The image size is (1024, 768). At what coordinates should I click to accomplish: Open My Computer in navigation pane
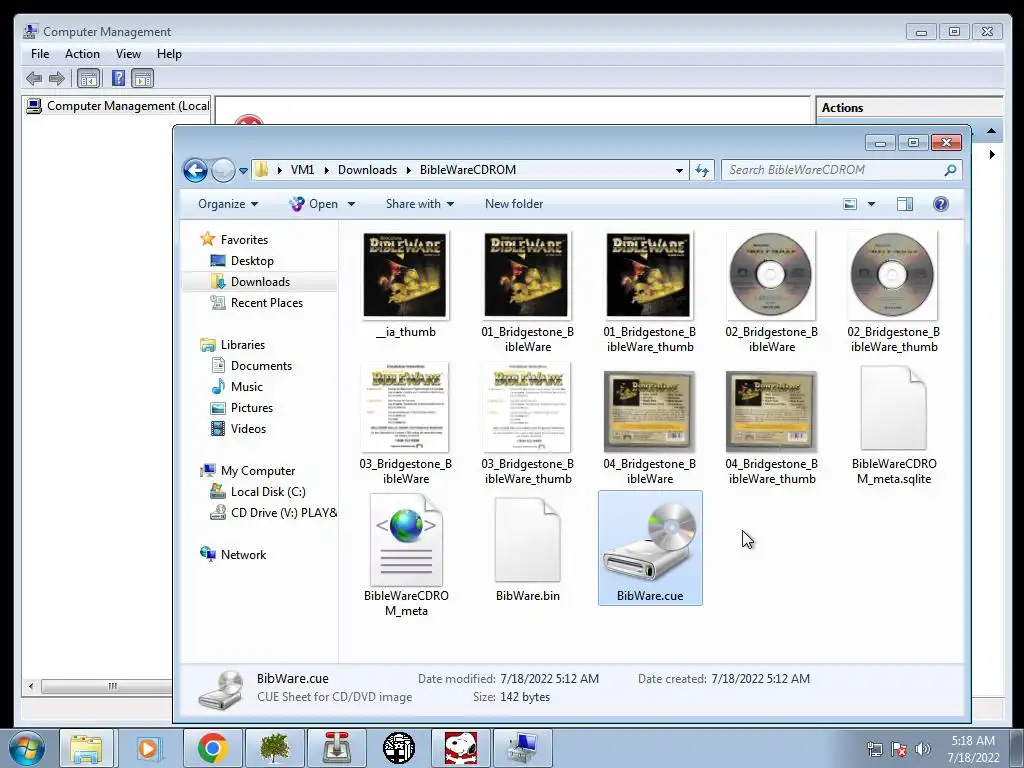click(257, 471)
